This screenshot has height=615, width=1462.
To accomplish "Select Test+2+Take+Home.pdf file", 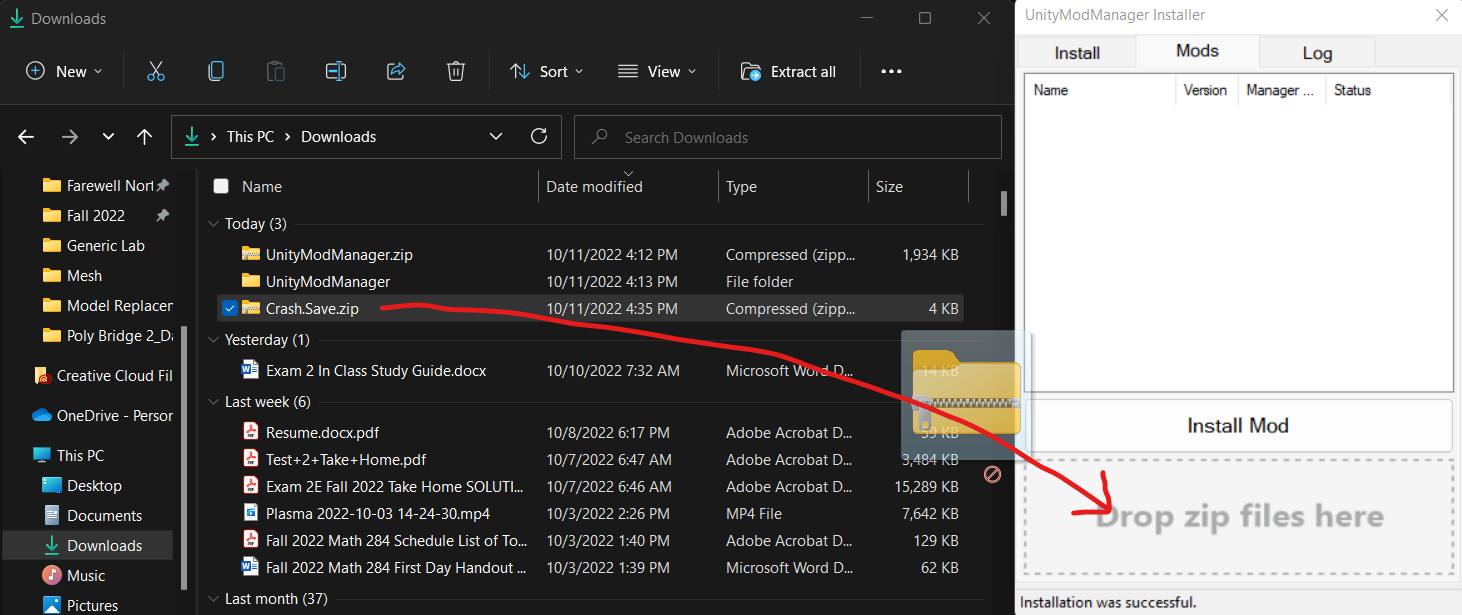I will pos(590,460).
